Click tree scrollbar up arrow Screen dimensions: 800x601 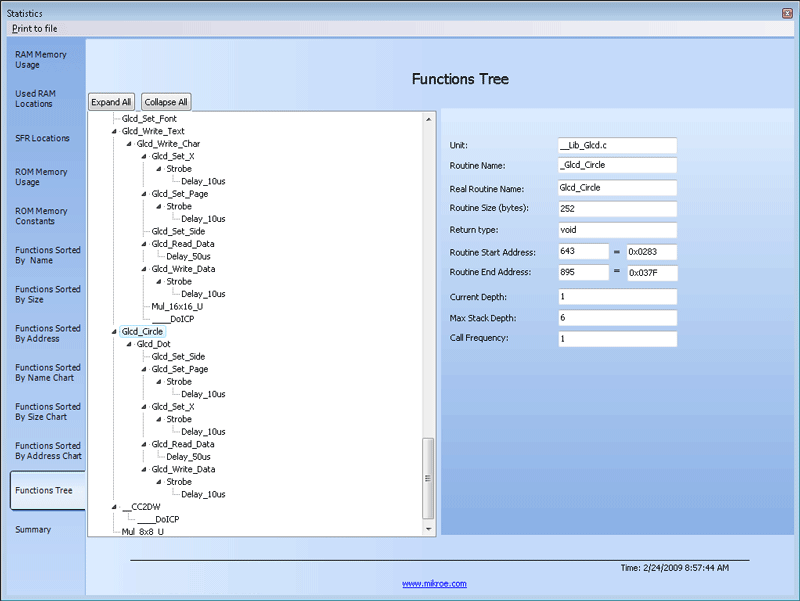pyautogui.click(x=429, y=119)
